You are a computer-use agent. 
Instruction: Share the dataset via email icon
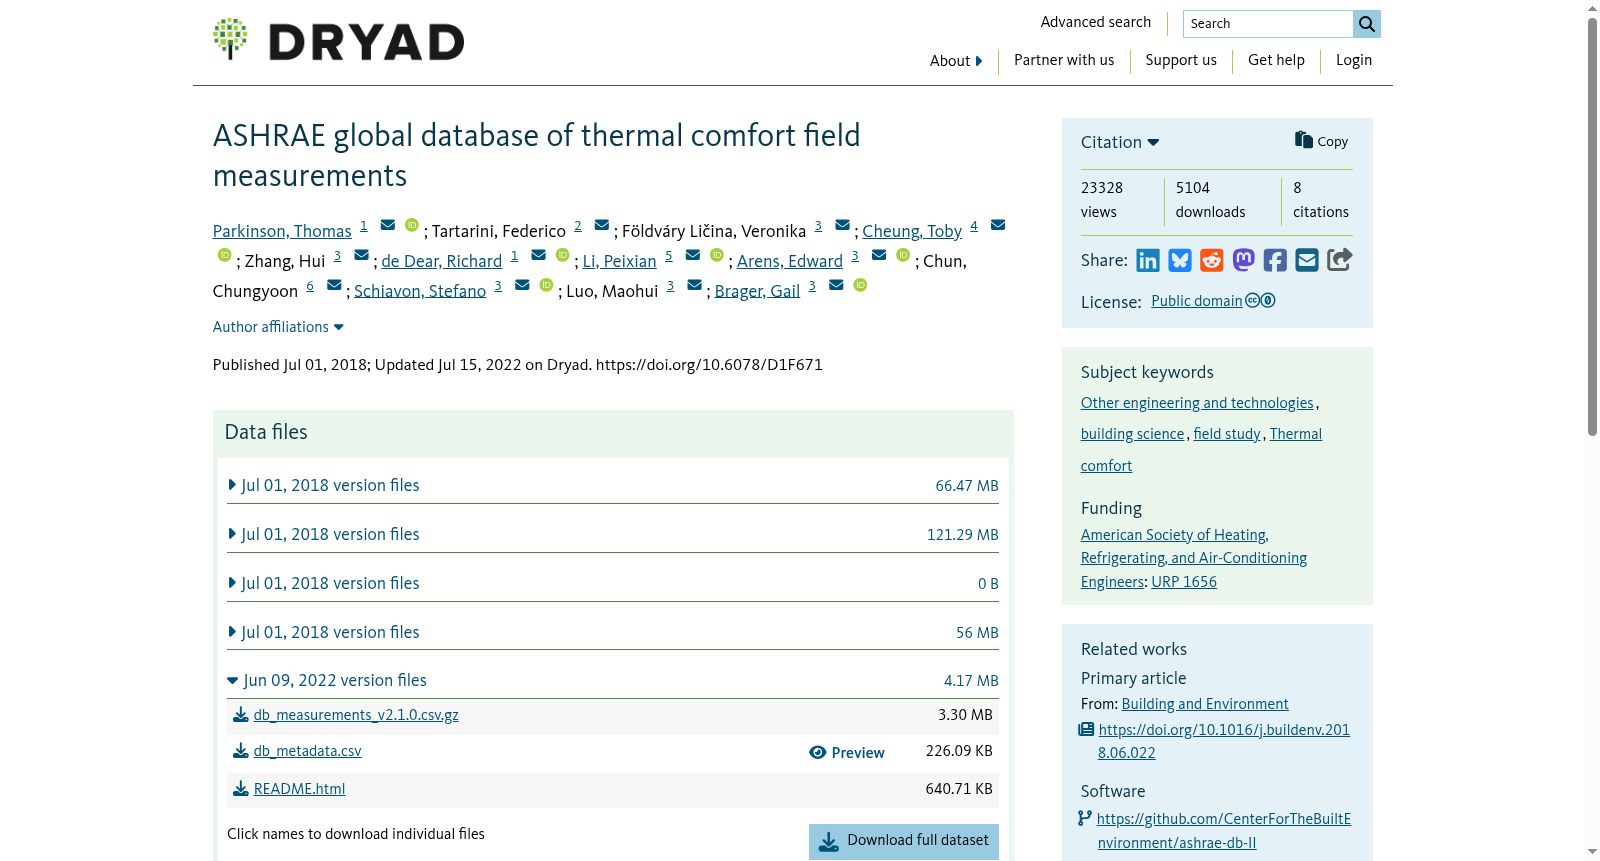click(1307, 261)
